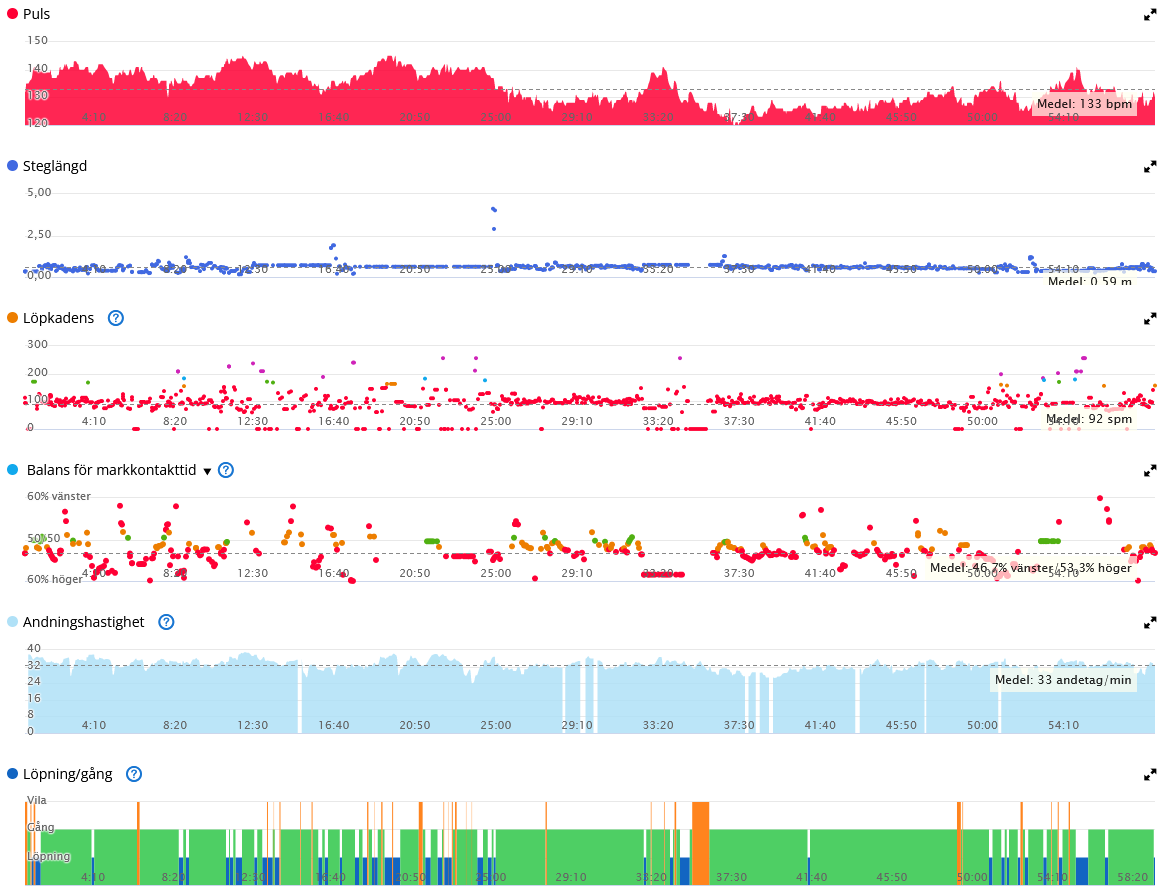This screenshot has height=896, width=1166.
Task: Click the 29:10 time marker in Löpkadens
Action: [577, 421]
